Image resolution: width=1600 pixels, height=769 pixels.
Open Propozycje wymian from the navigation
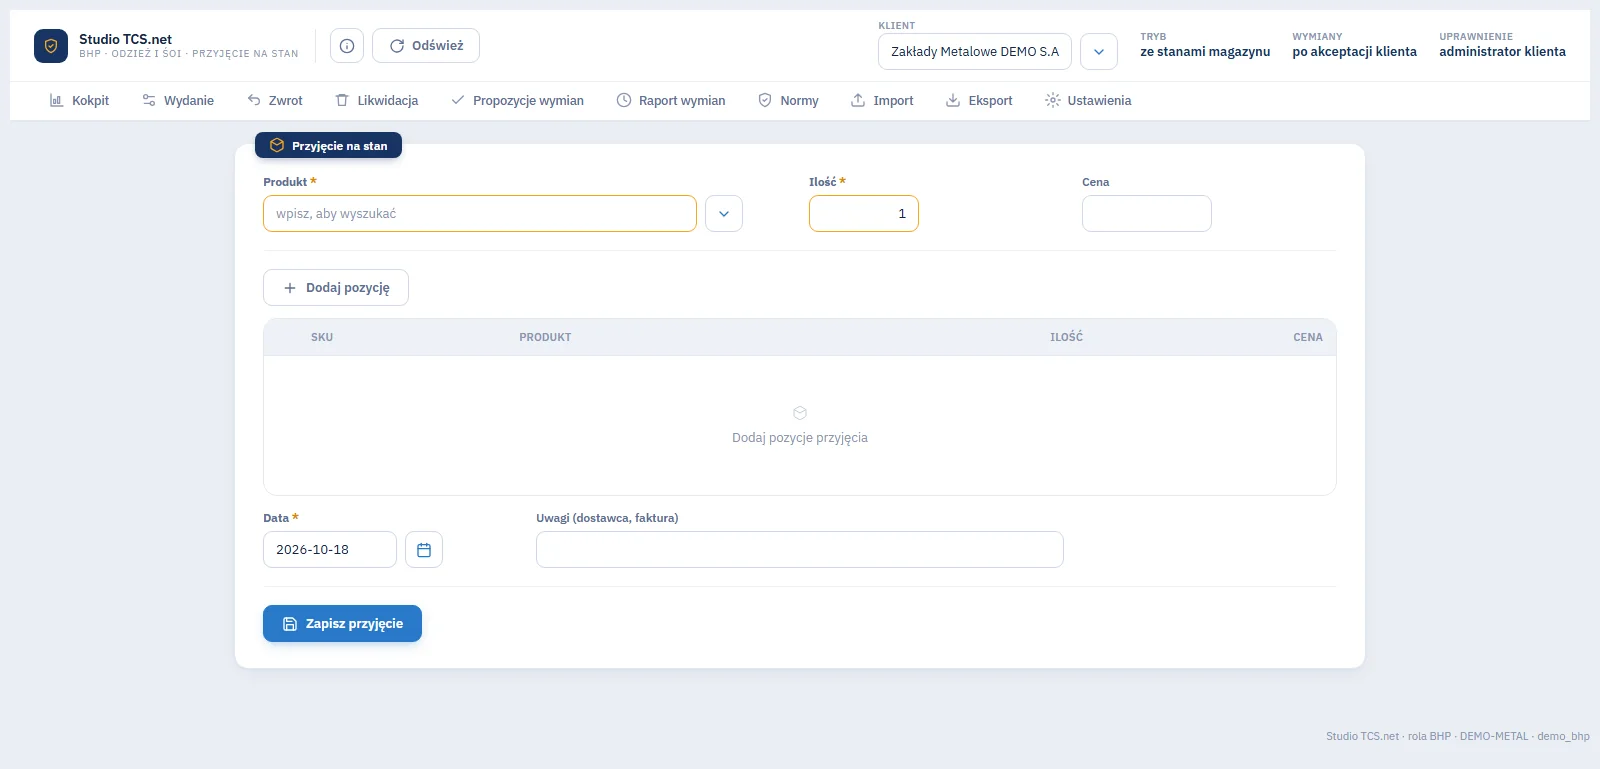click(x=518, y=101)
